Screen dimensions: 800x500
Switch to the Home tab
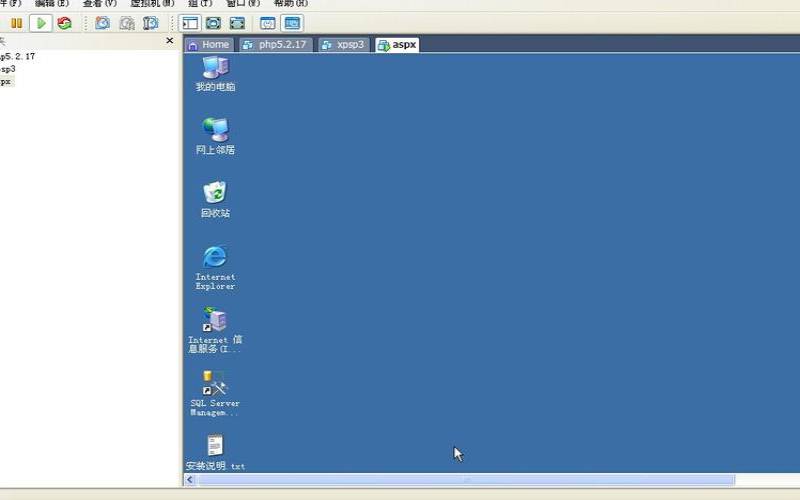point(209,45)
